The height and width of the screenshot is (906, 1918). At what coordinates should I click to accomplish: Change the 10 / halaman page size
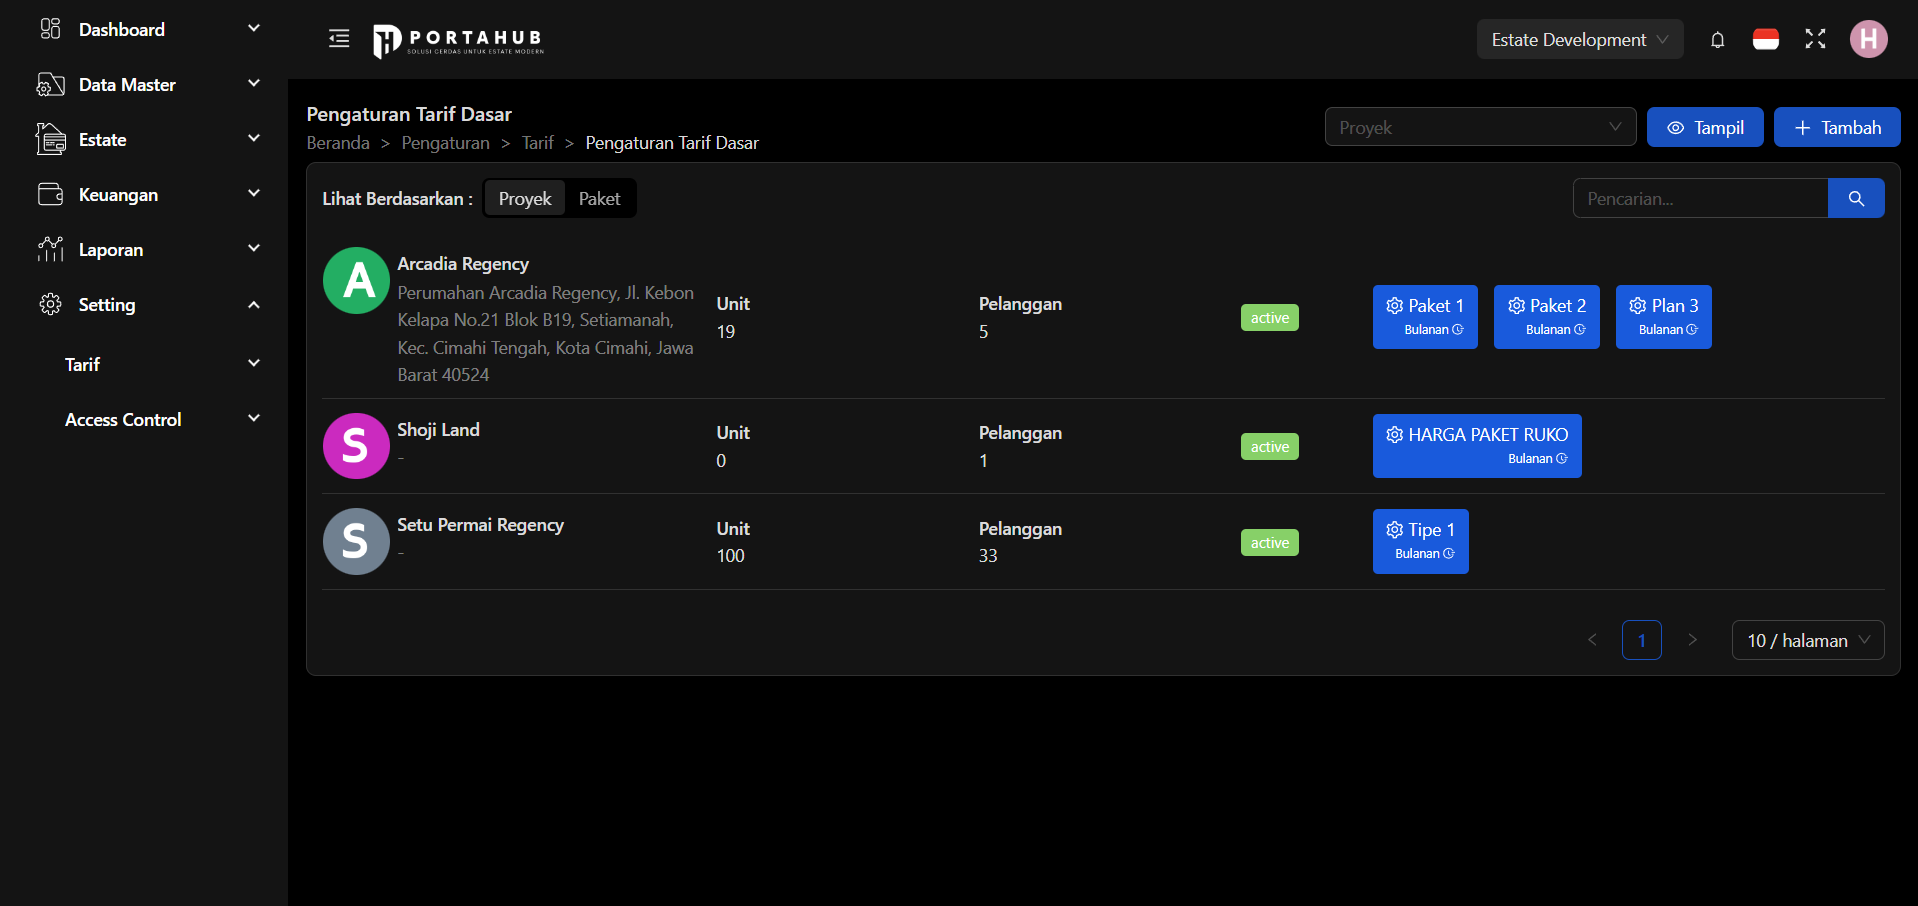click(x=1807, y=640)
